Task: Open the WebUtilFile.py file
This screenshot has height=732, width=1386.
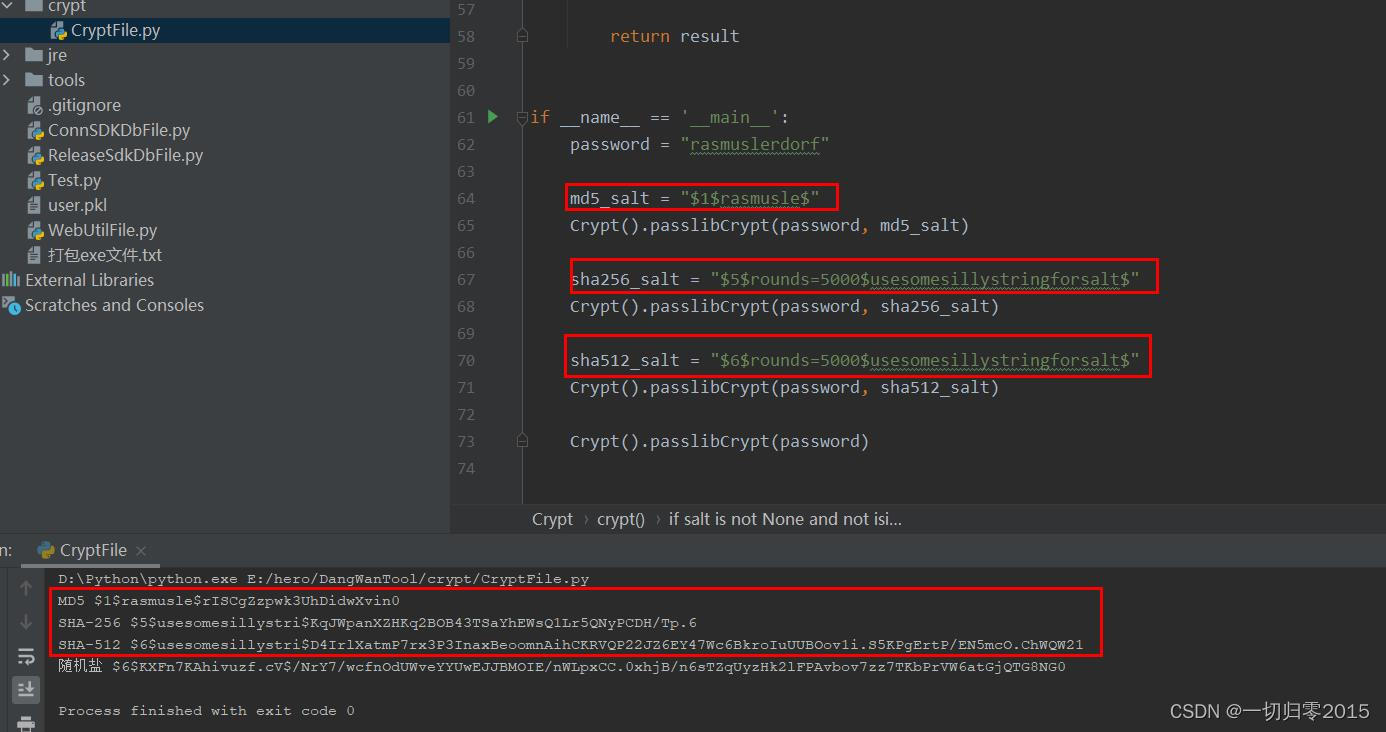Action: coord(100,230)
